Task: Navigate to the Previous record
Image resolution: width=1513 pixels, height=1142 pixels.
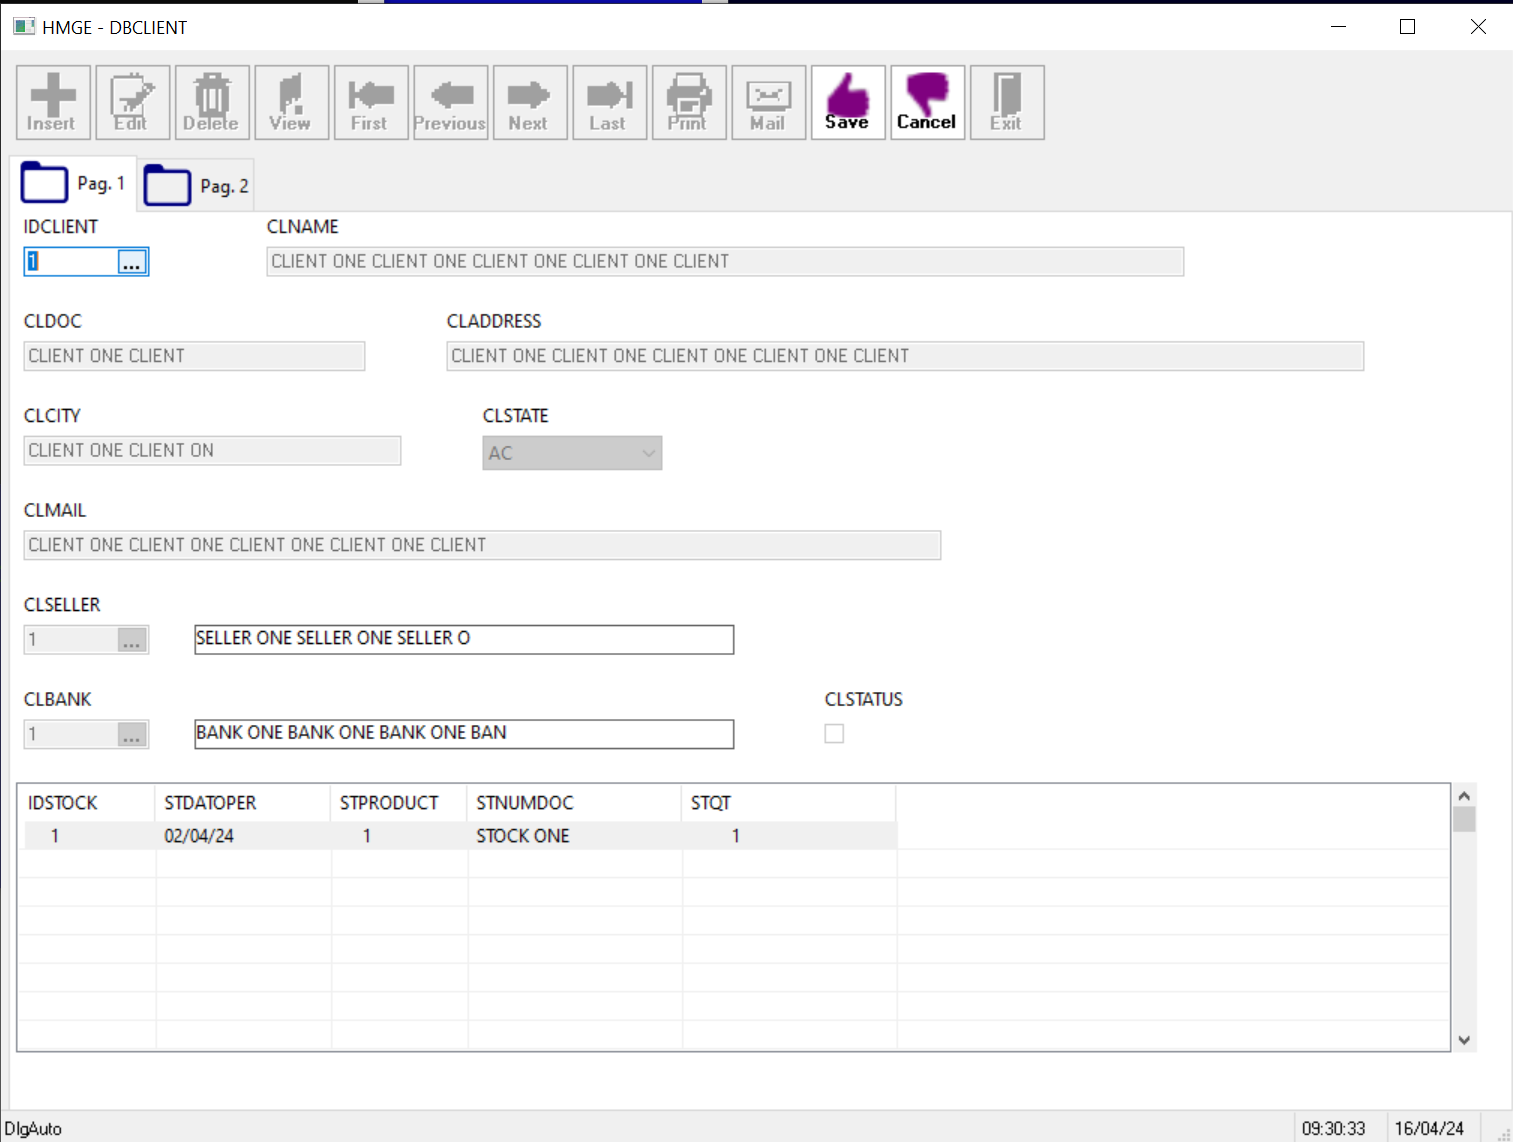Action: 450,102
